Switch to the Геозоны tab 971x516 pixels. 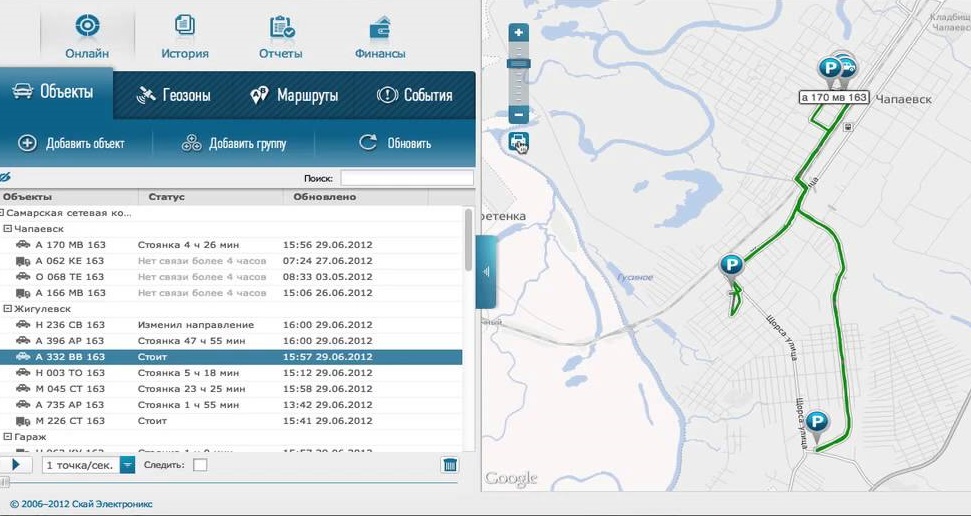click(x=173, y=95)
